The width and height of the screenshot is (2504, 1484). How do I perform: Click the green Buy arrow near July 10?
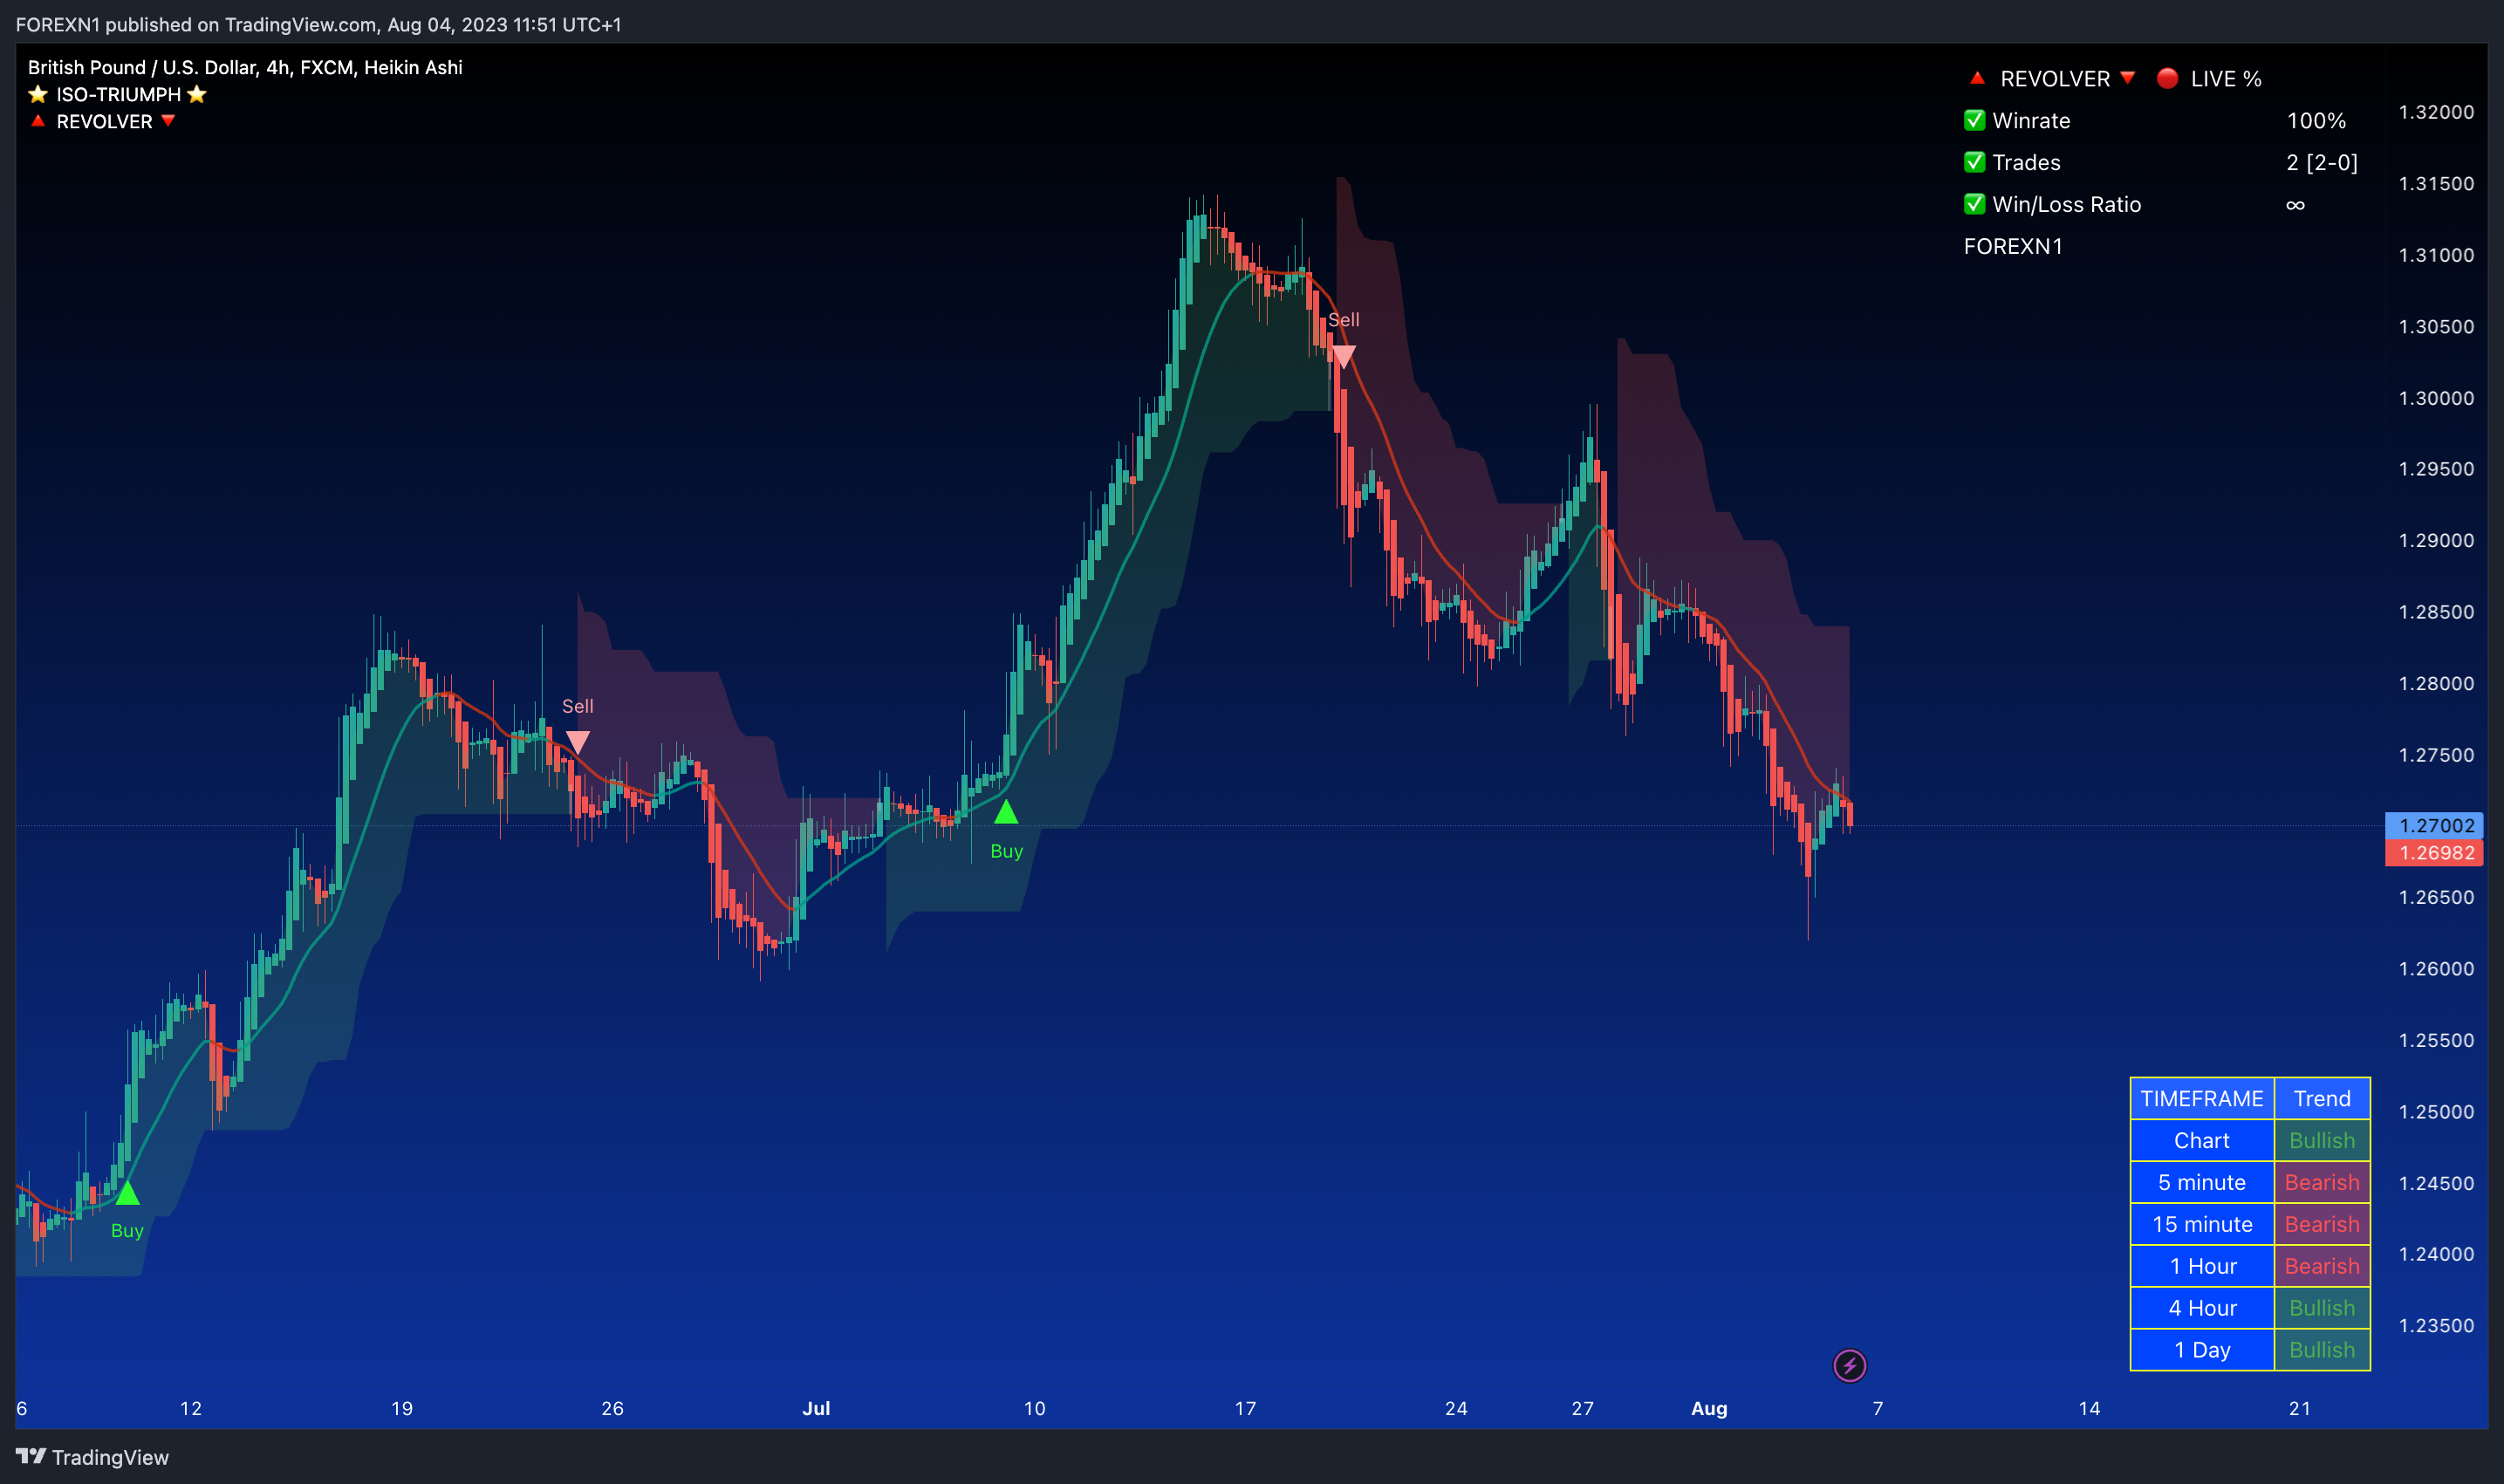tap(1006, 812)
